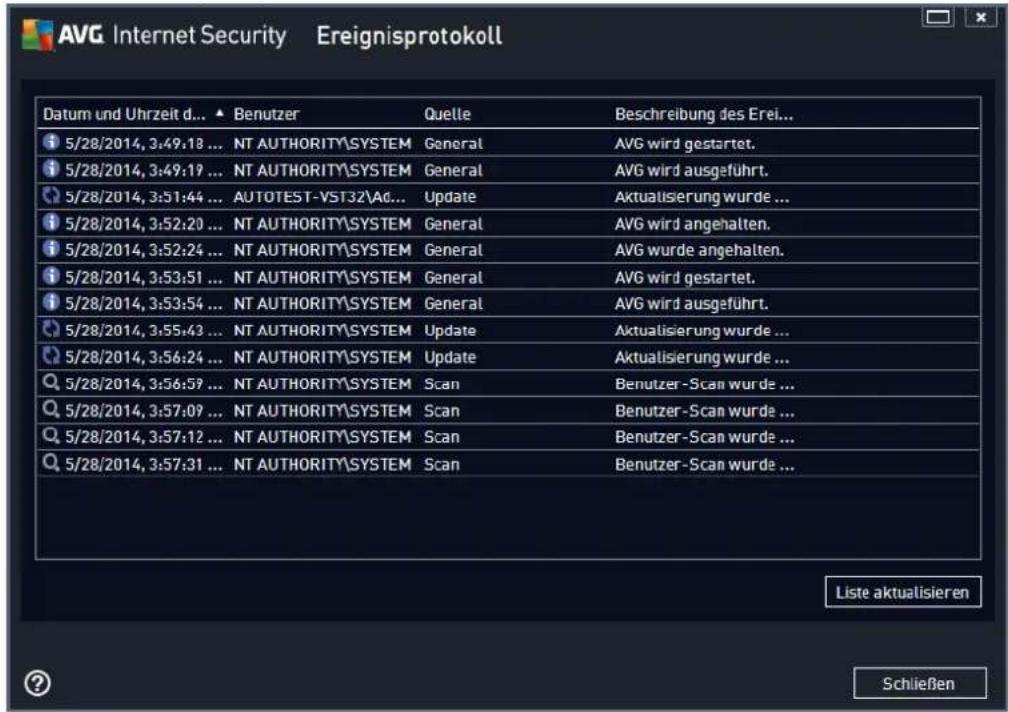Click magnifier icon of 3:56:59 scan event

point(51,383)
